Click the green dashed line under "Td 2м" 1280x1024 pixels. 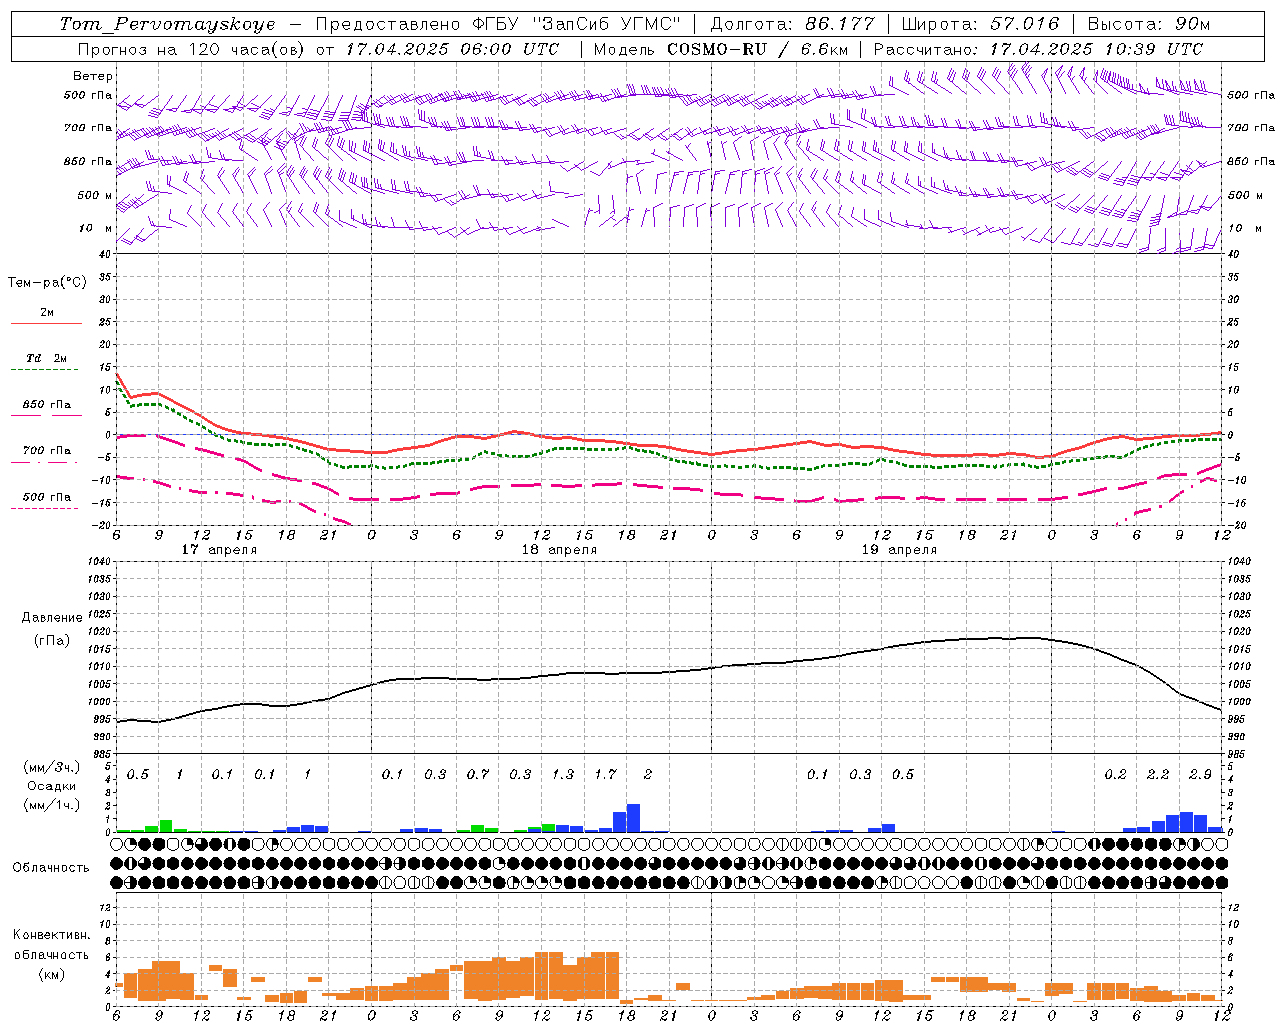[44, 369]
